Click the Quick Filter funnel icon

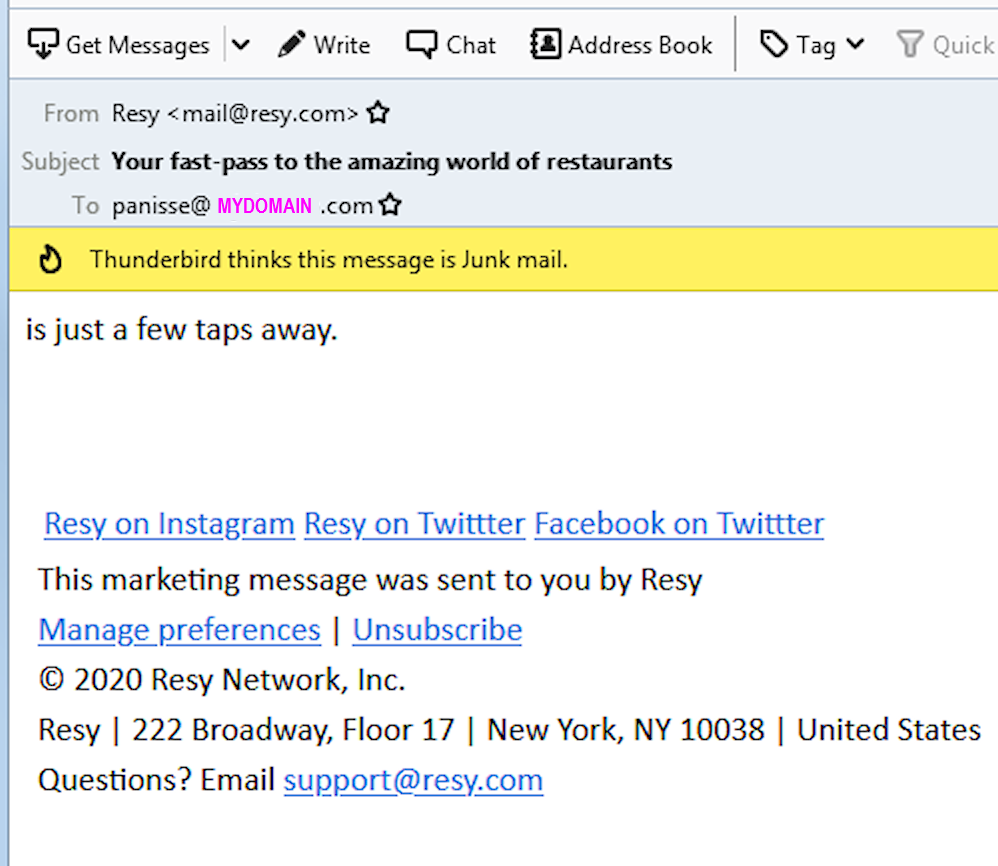[x=910, y=44]
